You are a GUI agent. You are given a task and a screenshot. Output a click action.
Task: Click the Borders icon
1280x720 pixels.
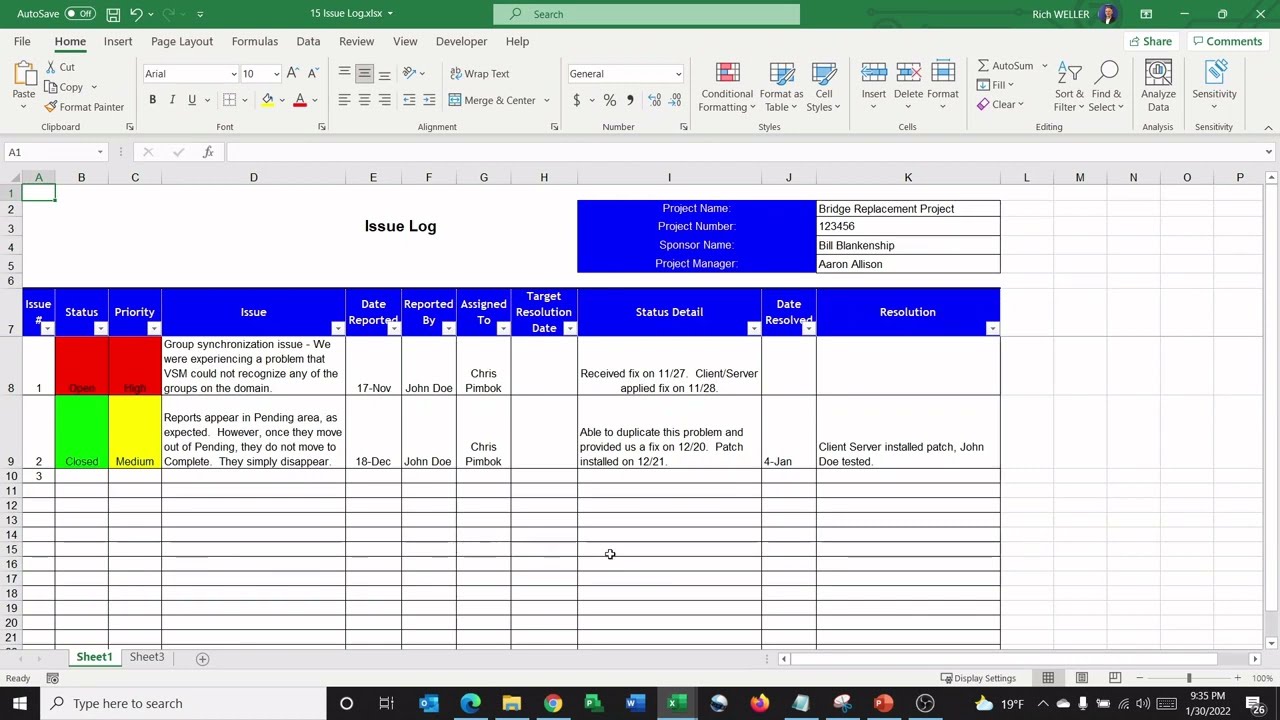point(229,100)
